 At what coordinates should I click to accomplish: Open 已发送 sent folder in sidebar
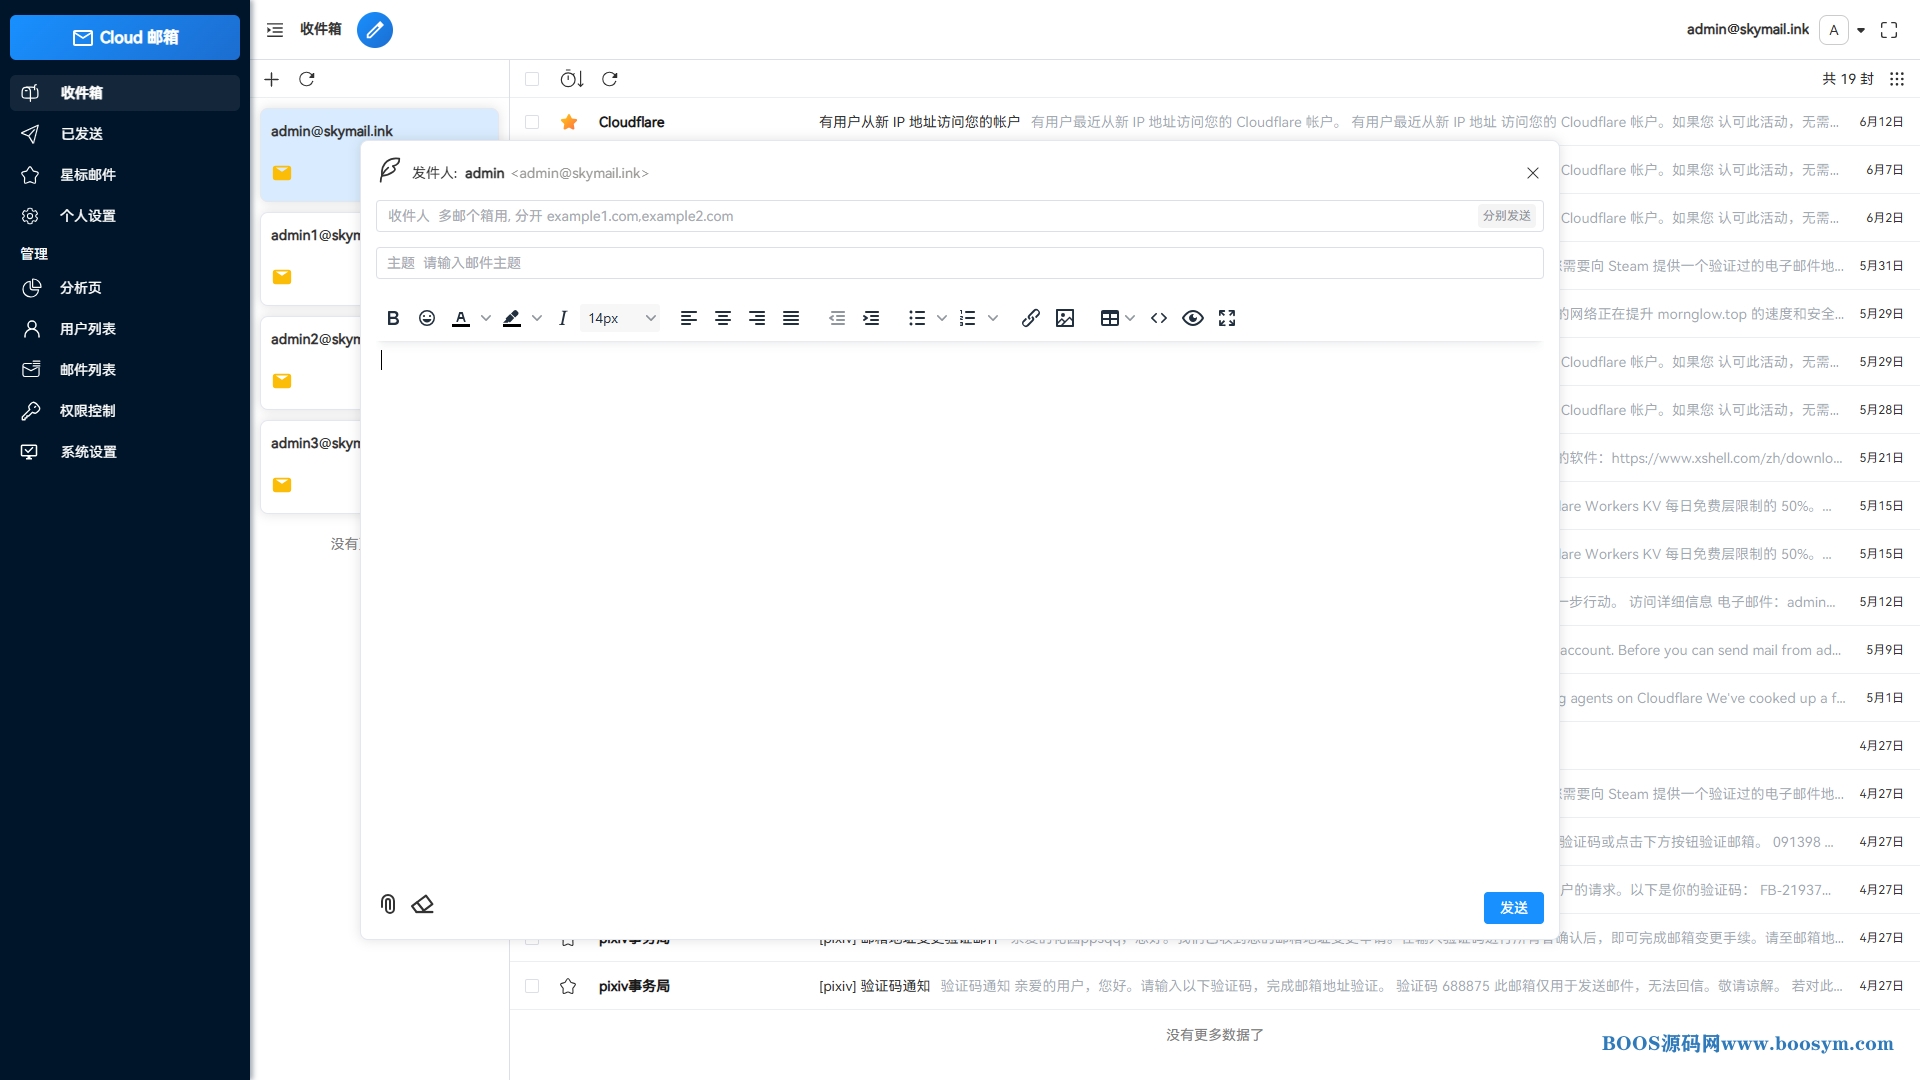pos(82,134)
